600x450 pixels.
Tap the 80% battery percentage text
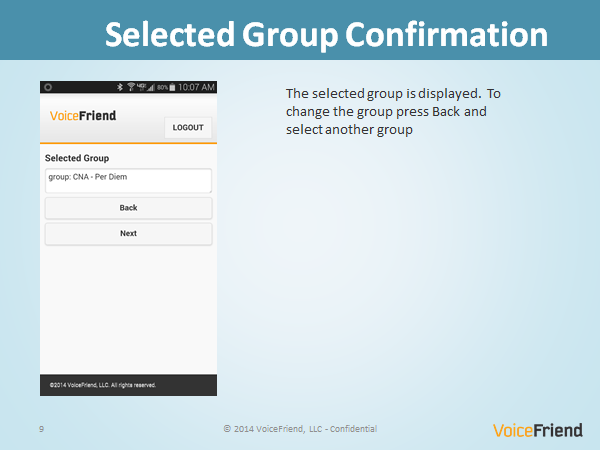pyautogui.click(x=162, y=88)
